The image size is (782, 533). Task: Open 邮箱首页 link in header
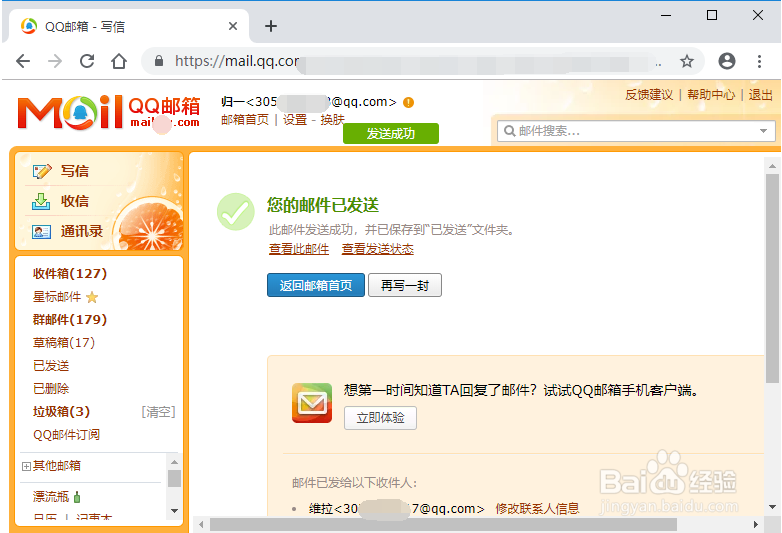point(245,120)
